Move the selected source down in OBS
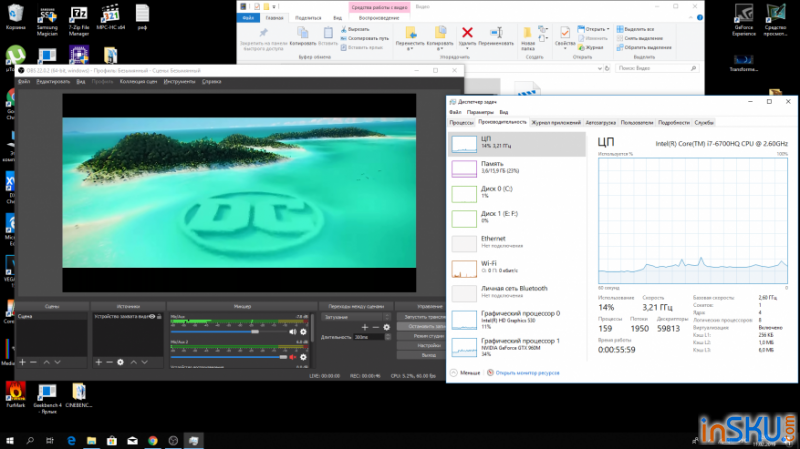 [x=144, y=362]
